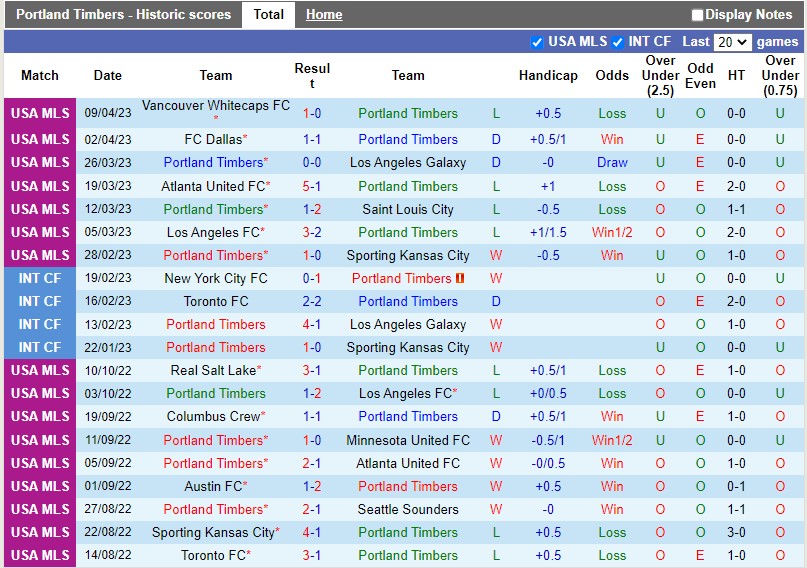Uncheck the USA MLS filter checkbox
807x568 pixels.
[537, 42]
